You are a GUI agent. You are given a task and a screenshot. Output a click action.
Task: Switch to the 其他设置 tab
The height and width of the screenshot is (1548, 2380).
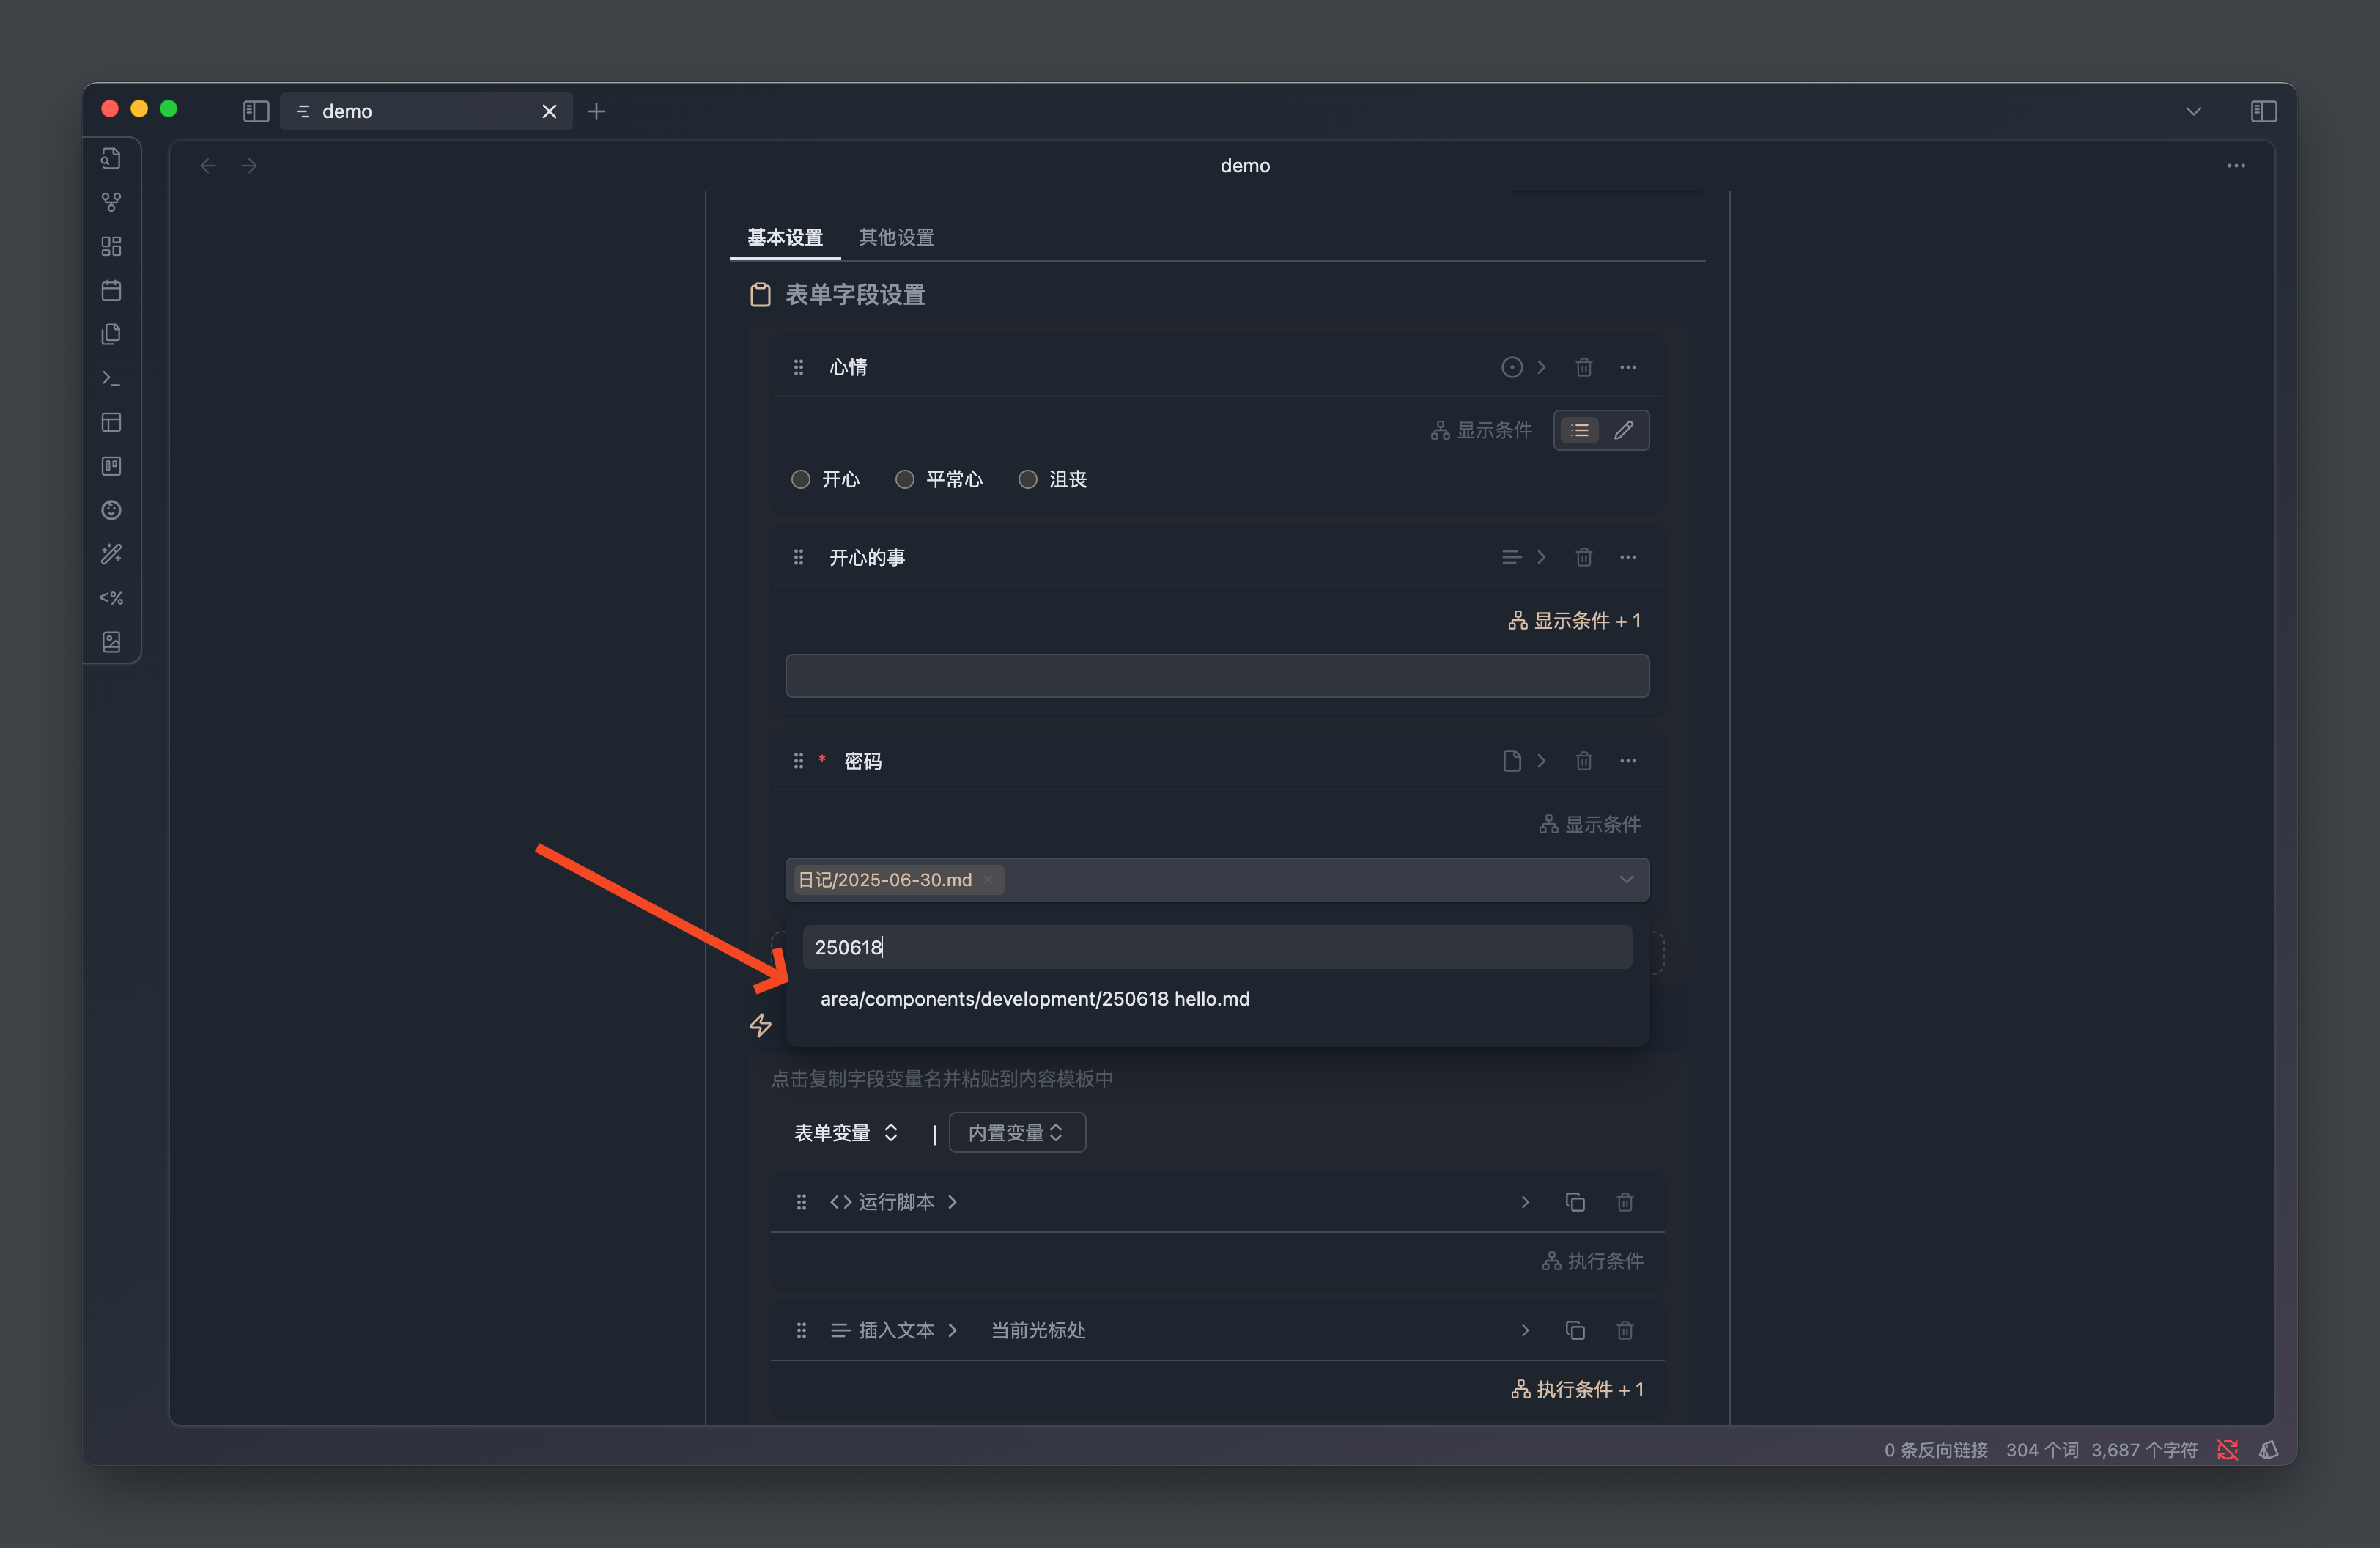tap(896, 237)
